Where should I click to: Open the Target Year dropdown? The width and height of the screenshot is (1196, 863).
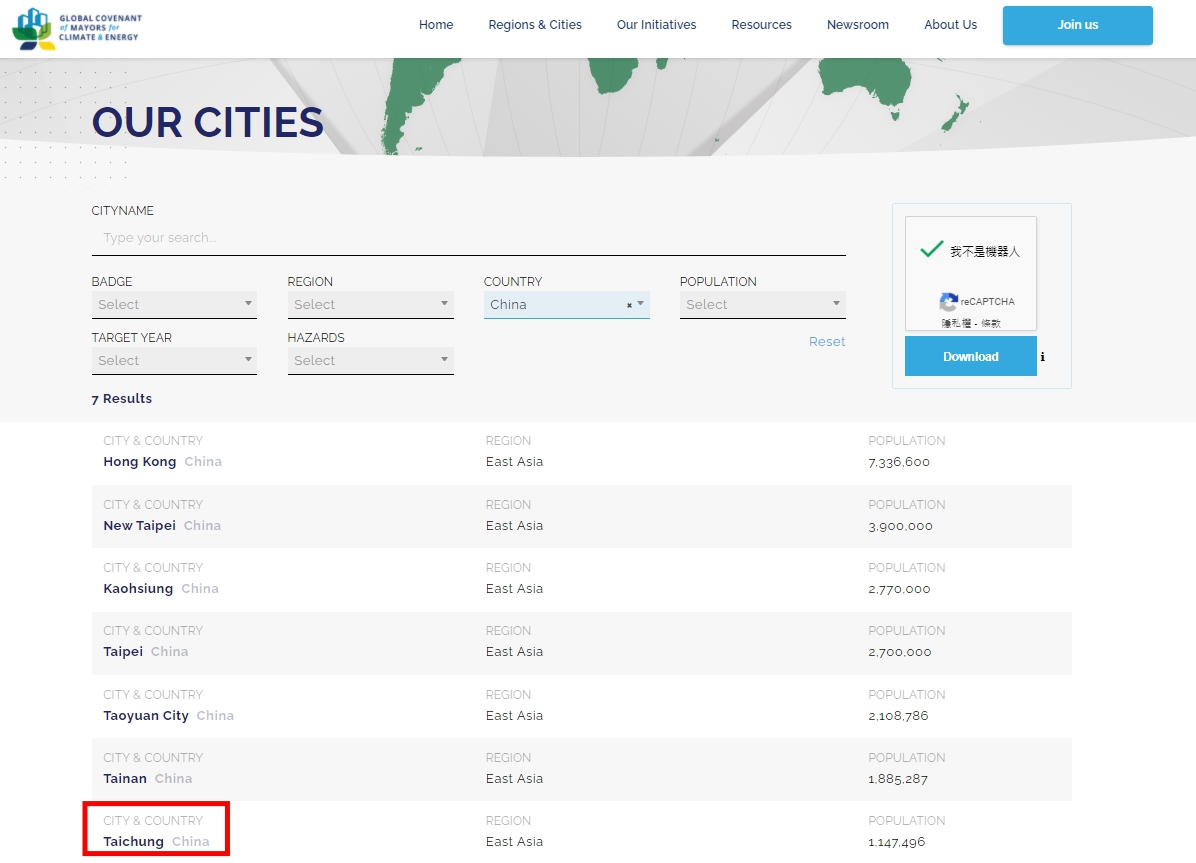(x=174, y=360)
